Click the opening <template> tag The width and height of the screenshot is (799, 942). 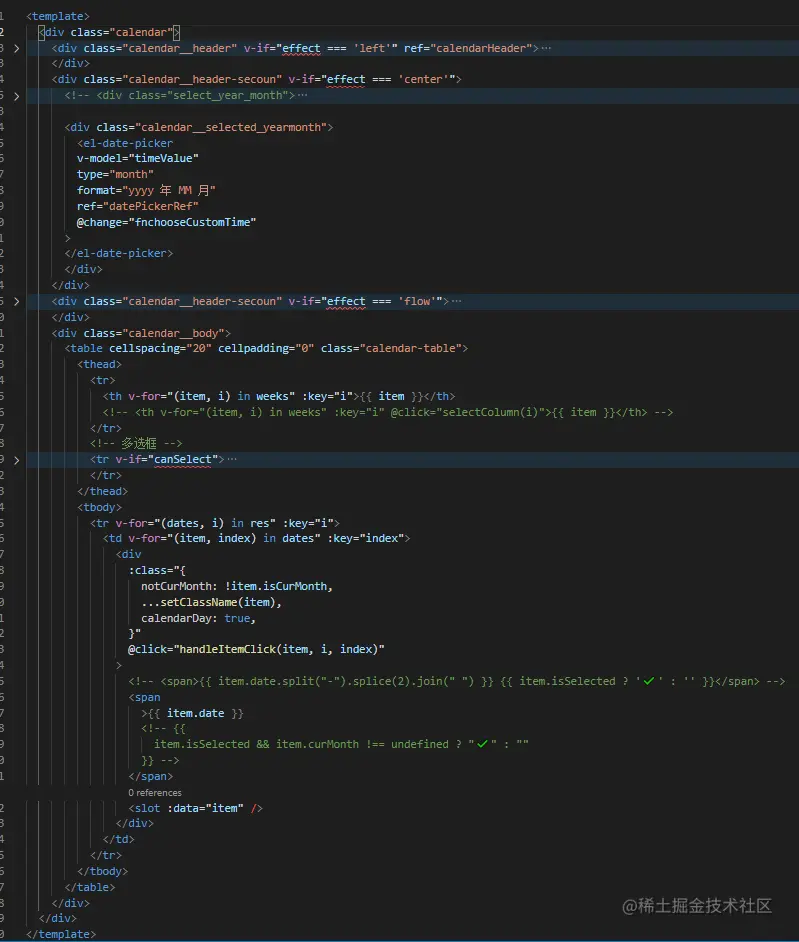point(58,16)
